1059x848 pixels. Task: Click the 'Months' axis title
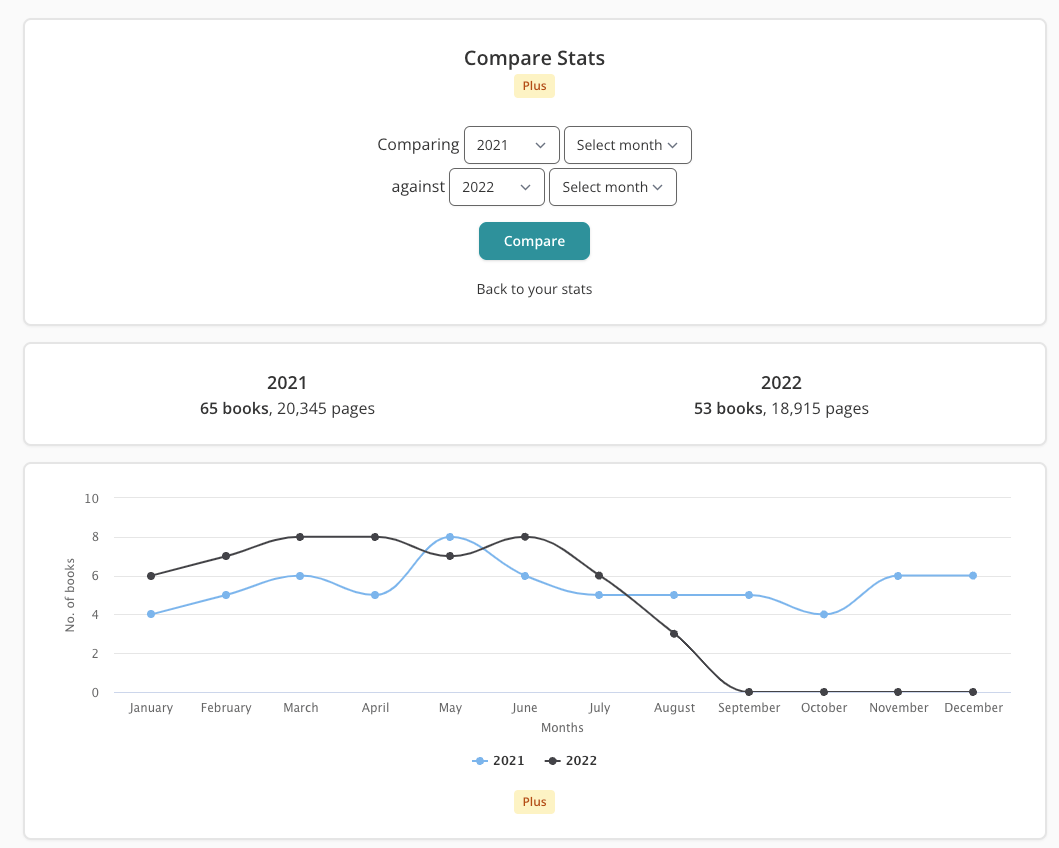point(562,728)
